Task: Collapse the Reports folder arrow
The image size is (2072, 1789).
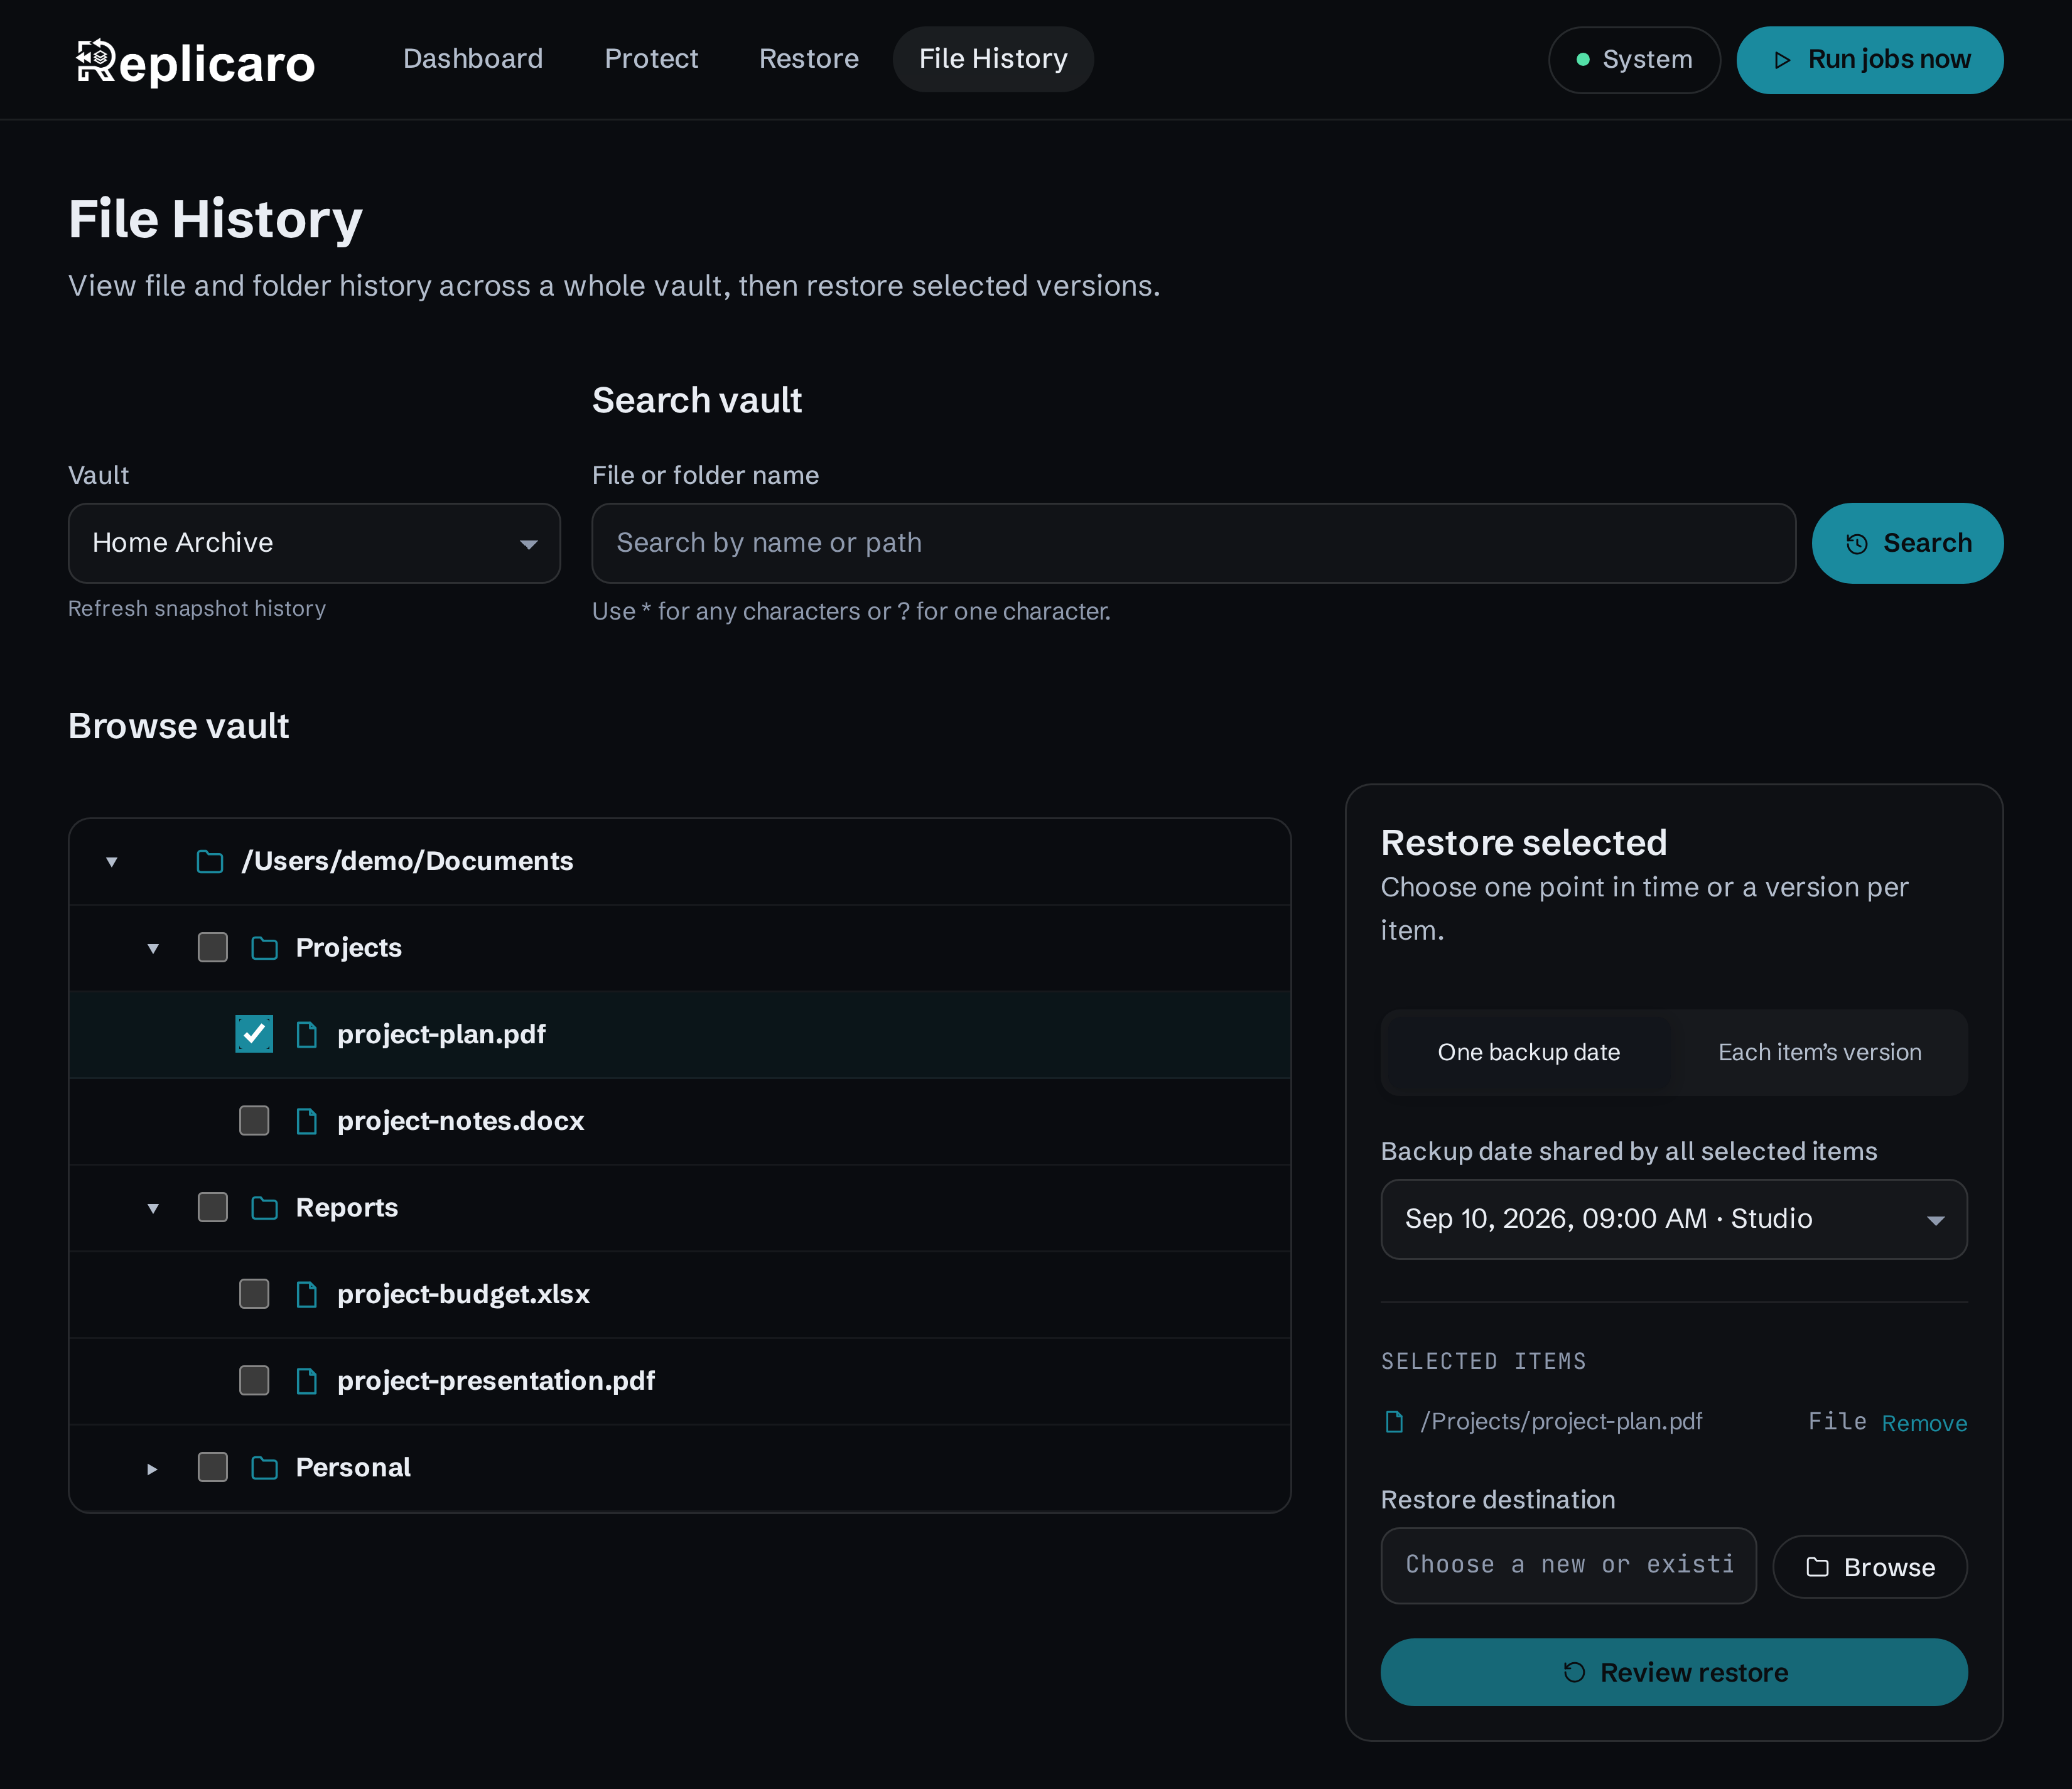Action: click(x=153, y=1208)
